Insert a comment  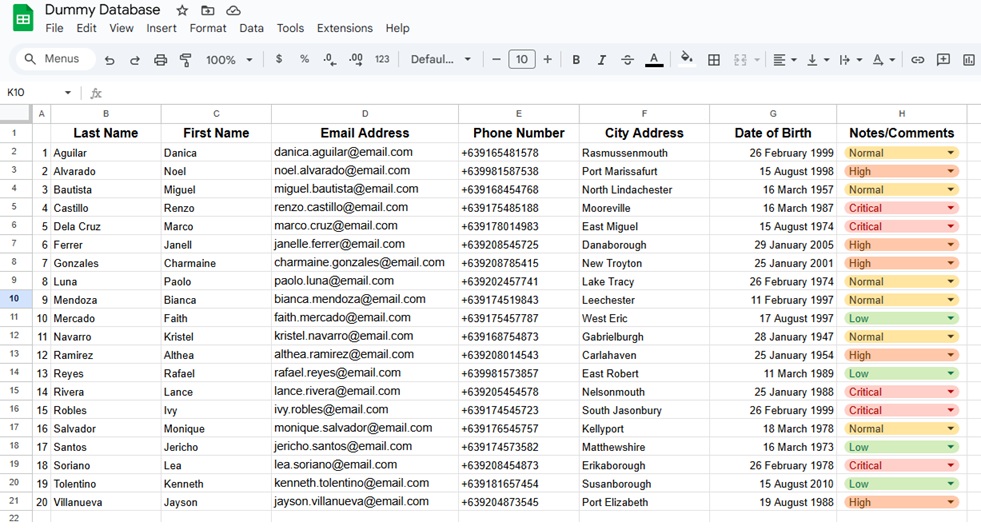click(943, 59)
